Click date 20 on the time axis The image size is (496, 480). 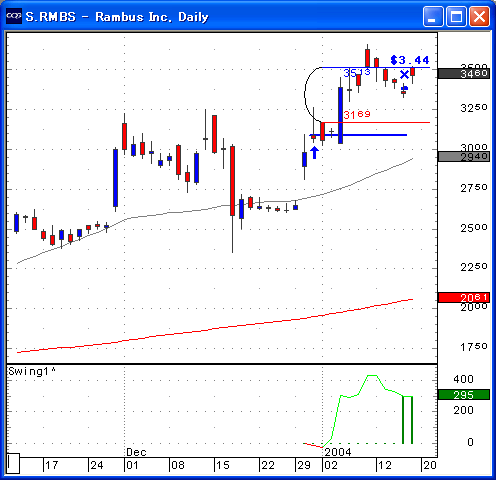pos(429,465)
